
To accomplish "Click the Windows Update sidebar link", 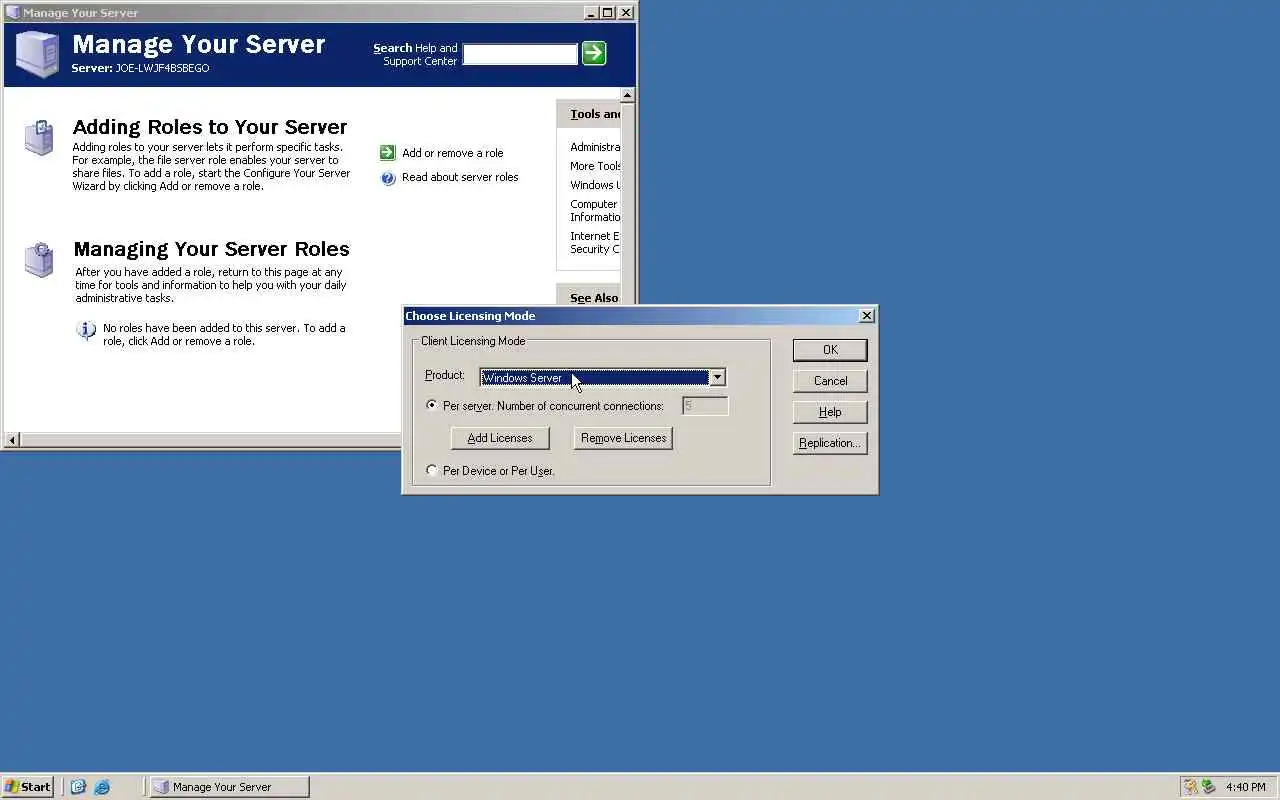I will [595, 185].
